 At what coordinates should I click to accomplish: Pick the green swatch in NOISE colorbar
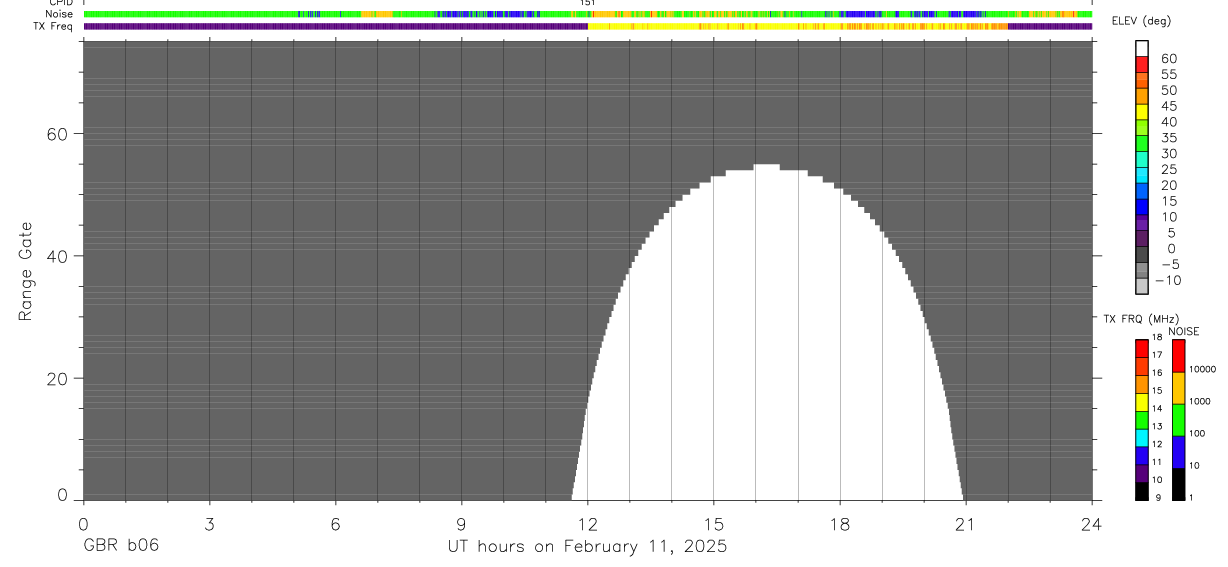tap(1178, 420)
